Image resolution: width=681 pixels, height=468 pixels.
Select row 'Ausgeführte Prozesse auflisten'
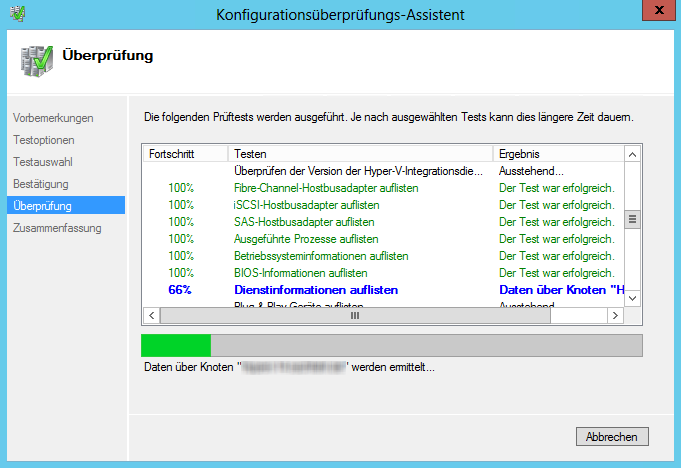[x=383, y=239]
